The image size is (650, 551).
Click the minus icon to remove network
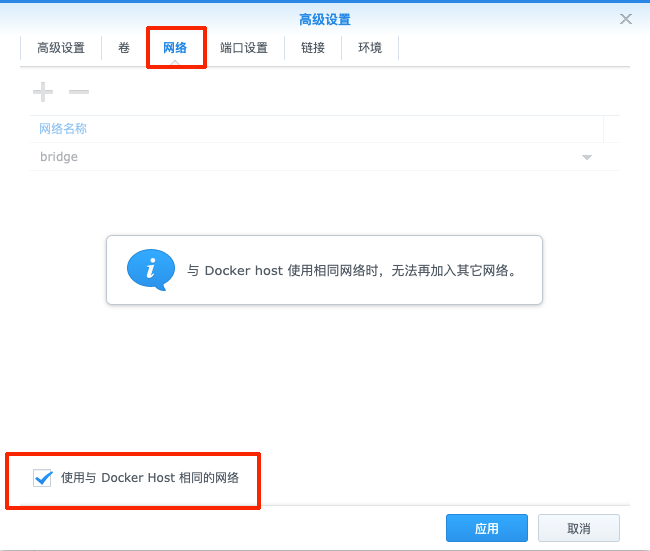pos(79,92)
